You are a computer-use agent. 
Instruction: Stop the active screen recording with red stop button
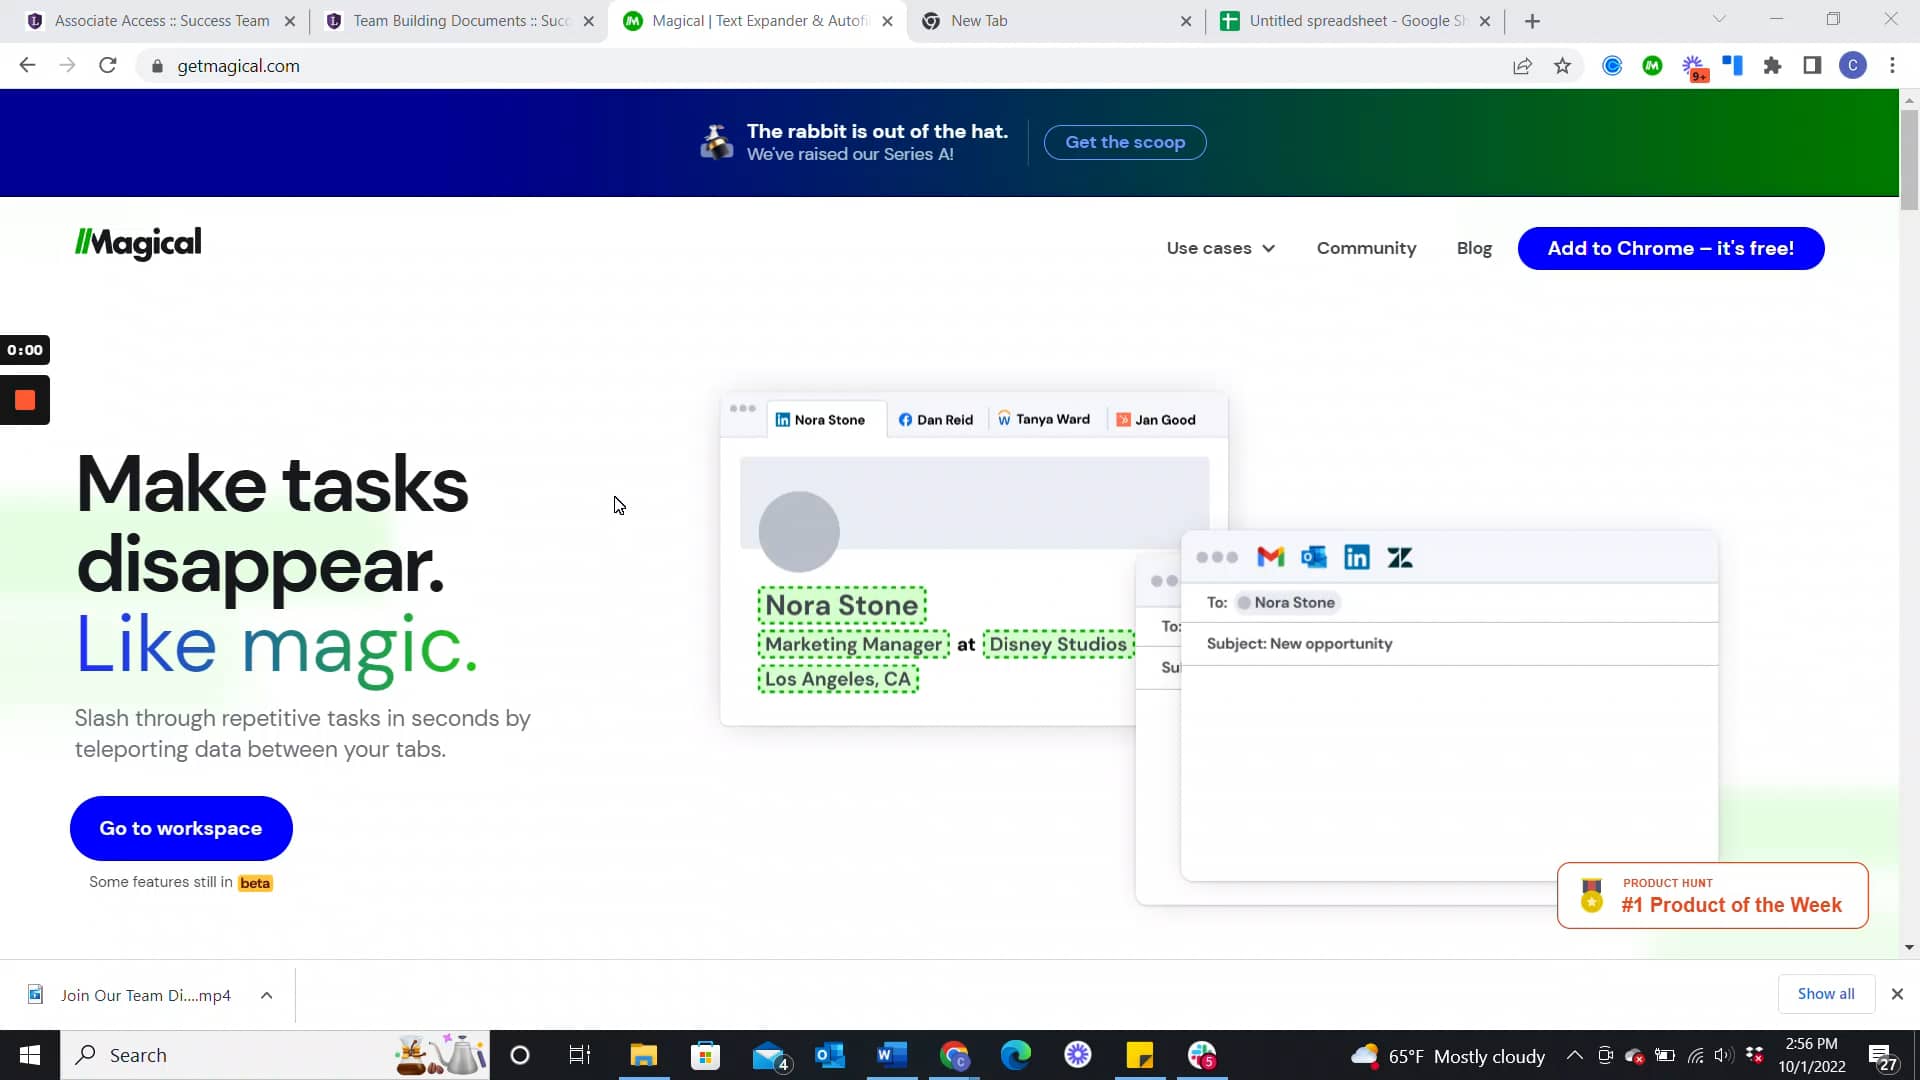pyautogui.click(x=24, y=400)
